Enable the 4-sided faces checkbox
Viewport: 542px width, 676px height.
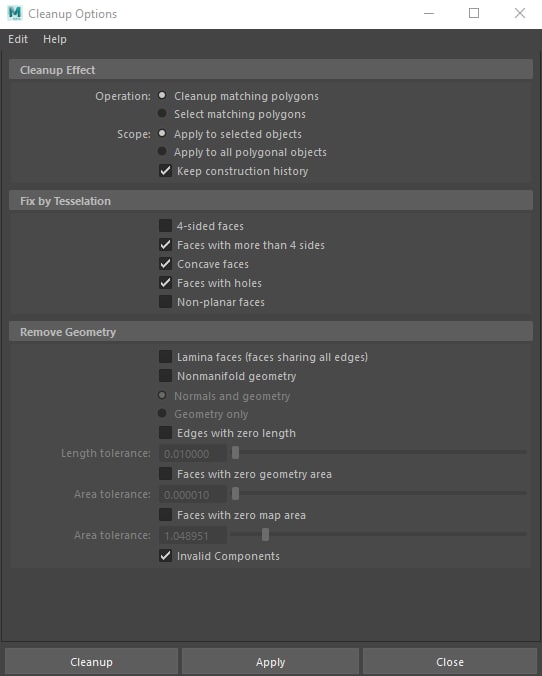[x=165, y=225]
